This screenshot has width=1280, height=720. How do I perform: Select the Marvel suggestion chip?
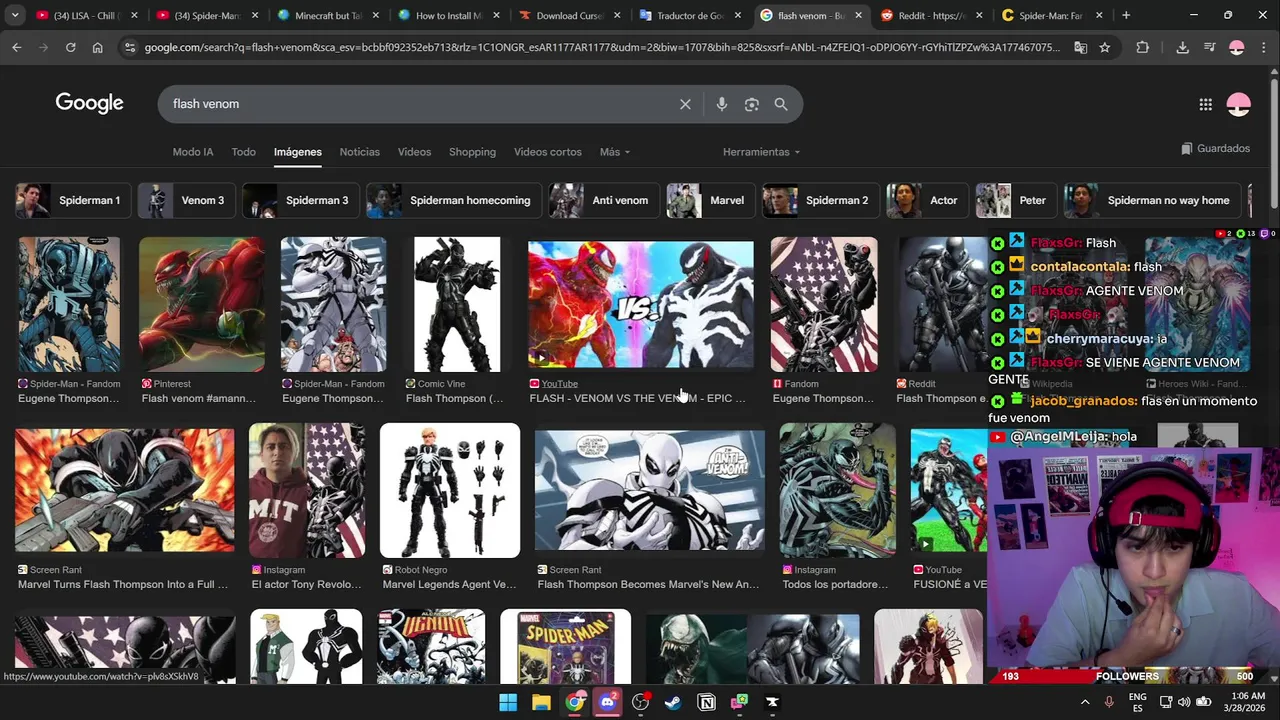tap(710, 200)
